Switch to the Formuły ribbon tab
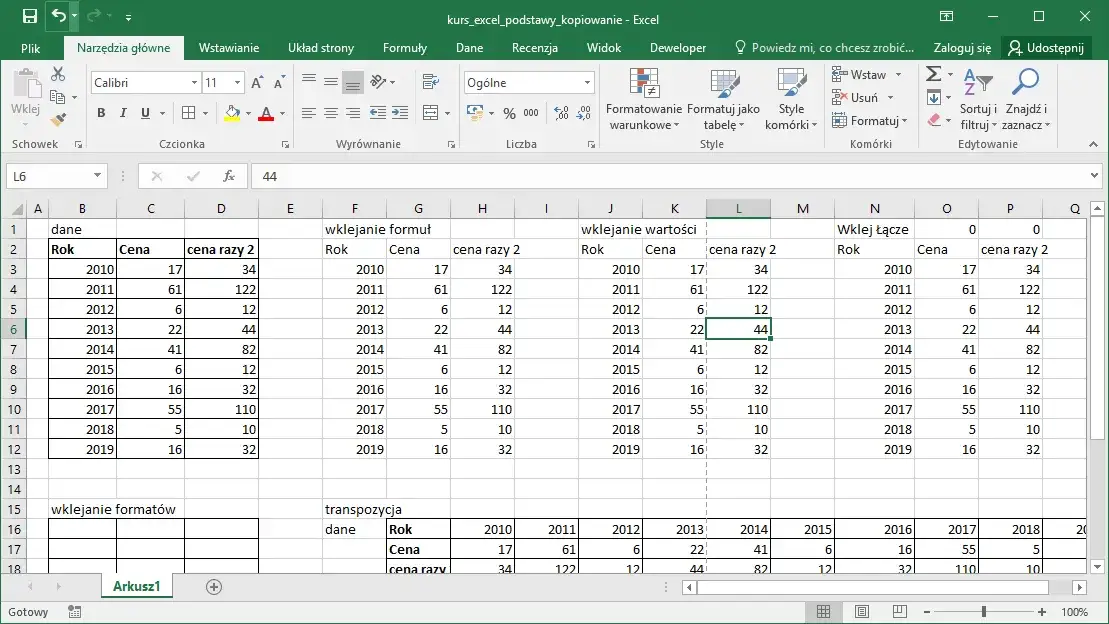This screenshot has width=1109, height=624. coord(404,47)
